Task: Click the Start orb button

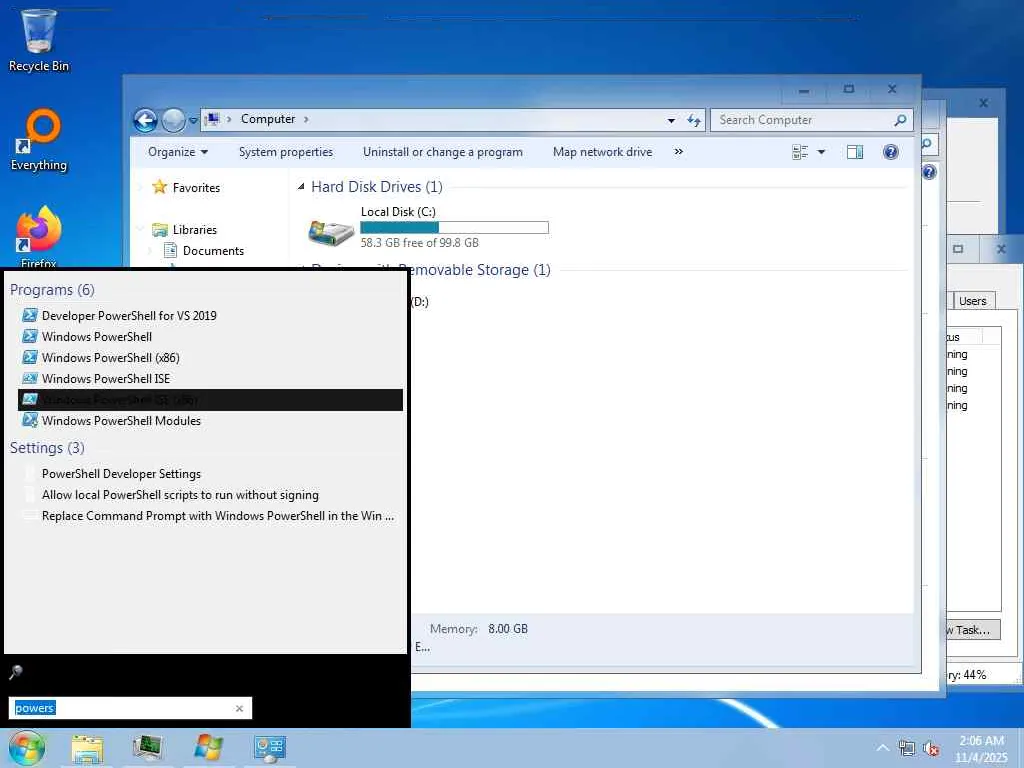Action: coord(27,748)
